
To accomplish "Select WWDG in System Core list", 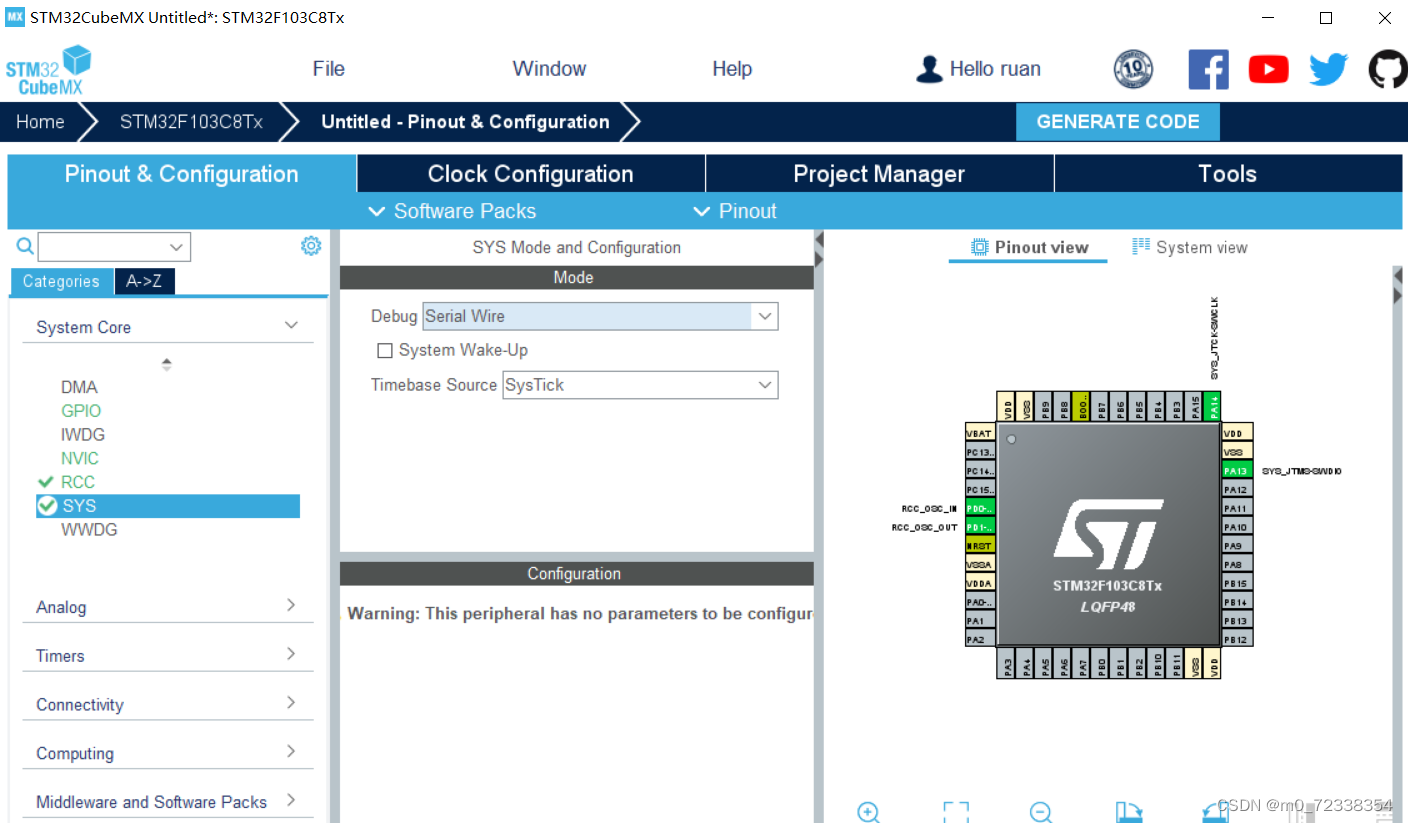I will pos(89,530).
